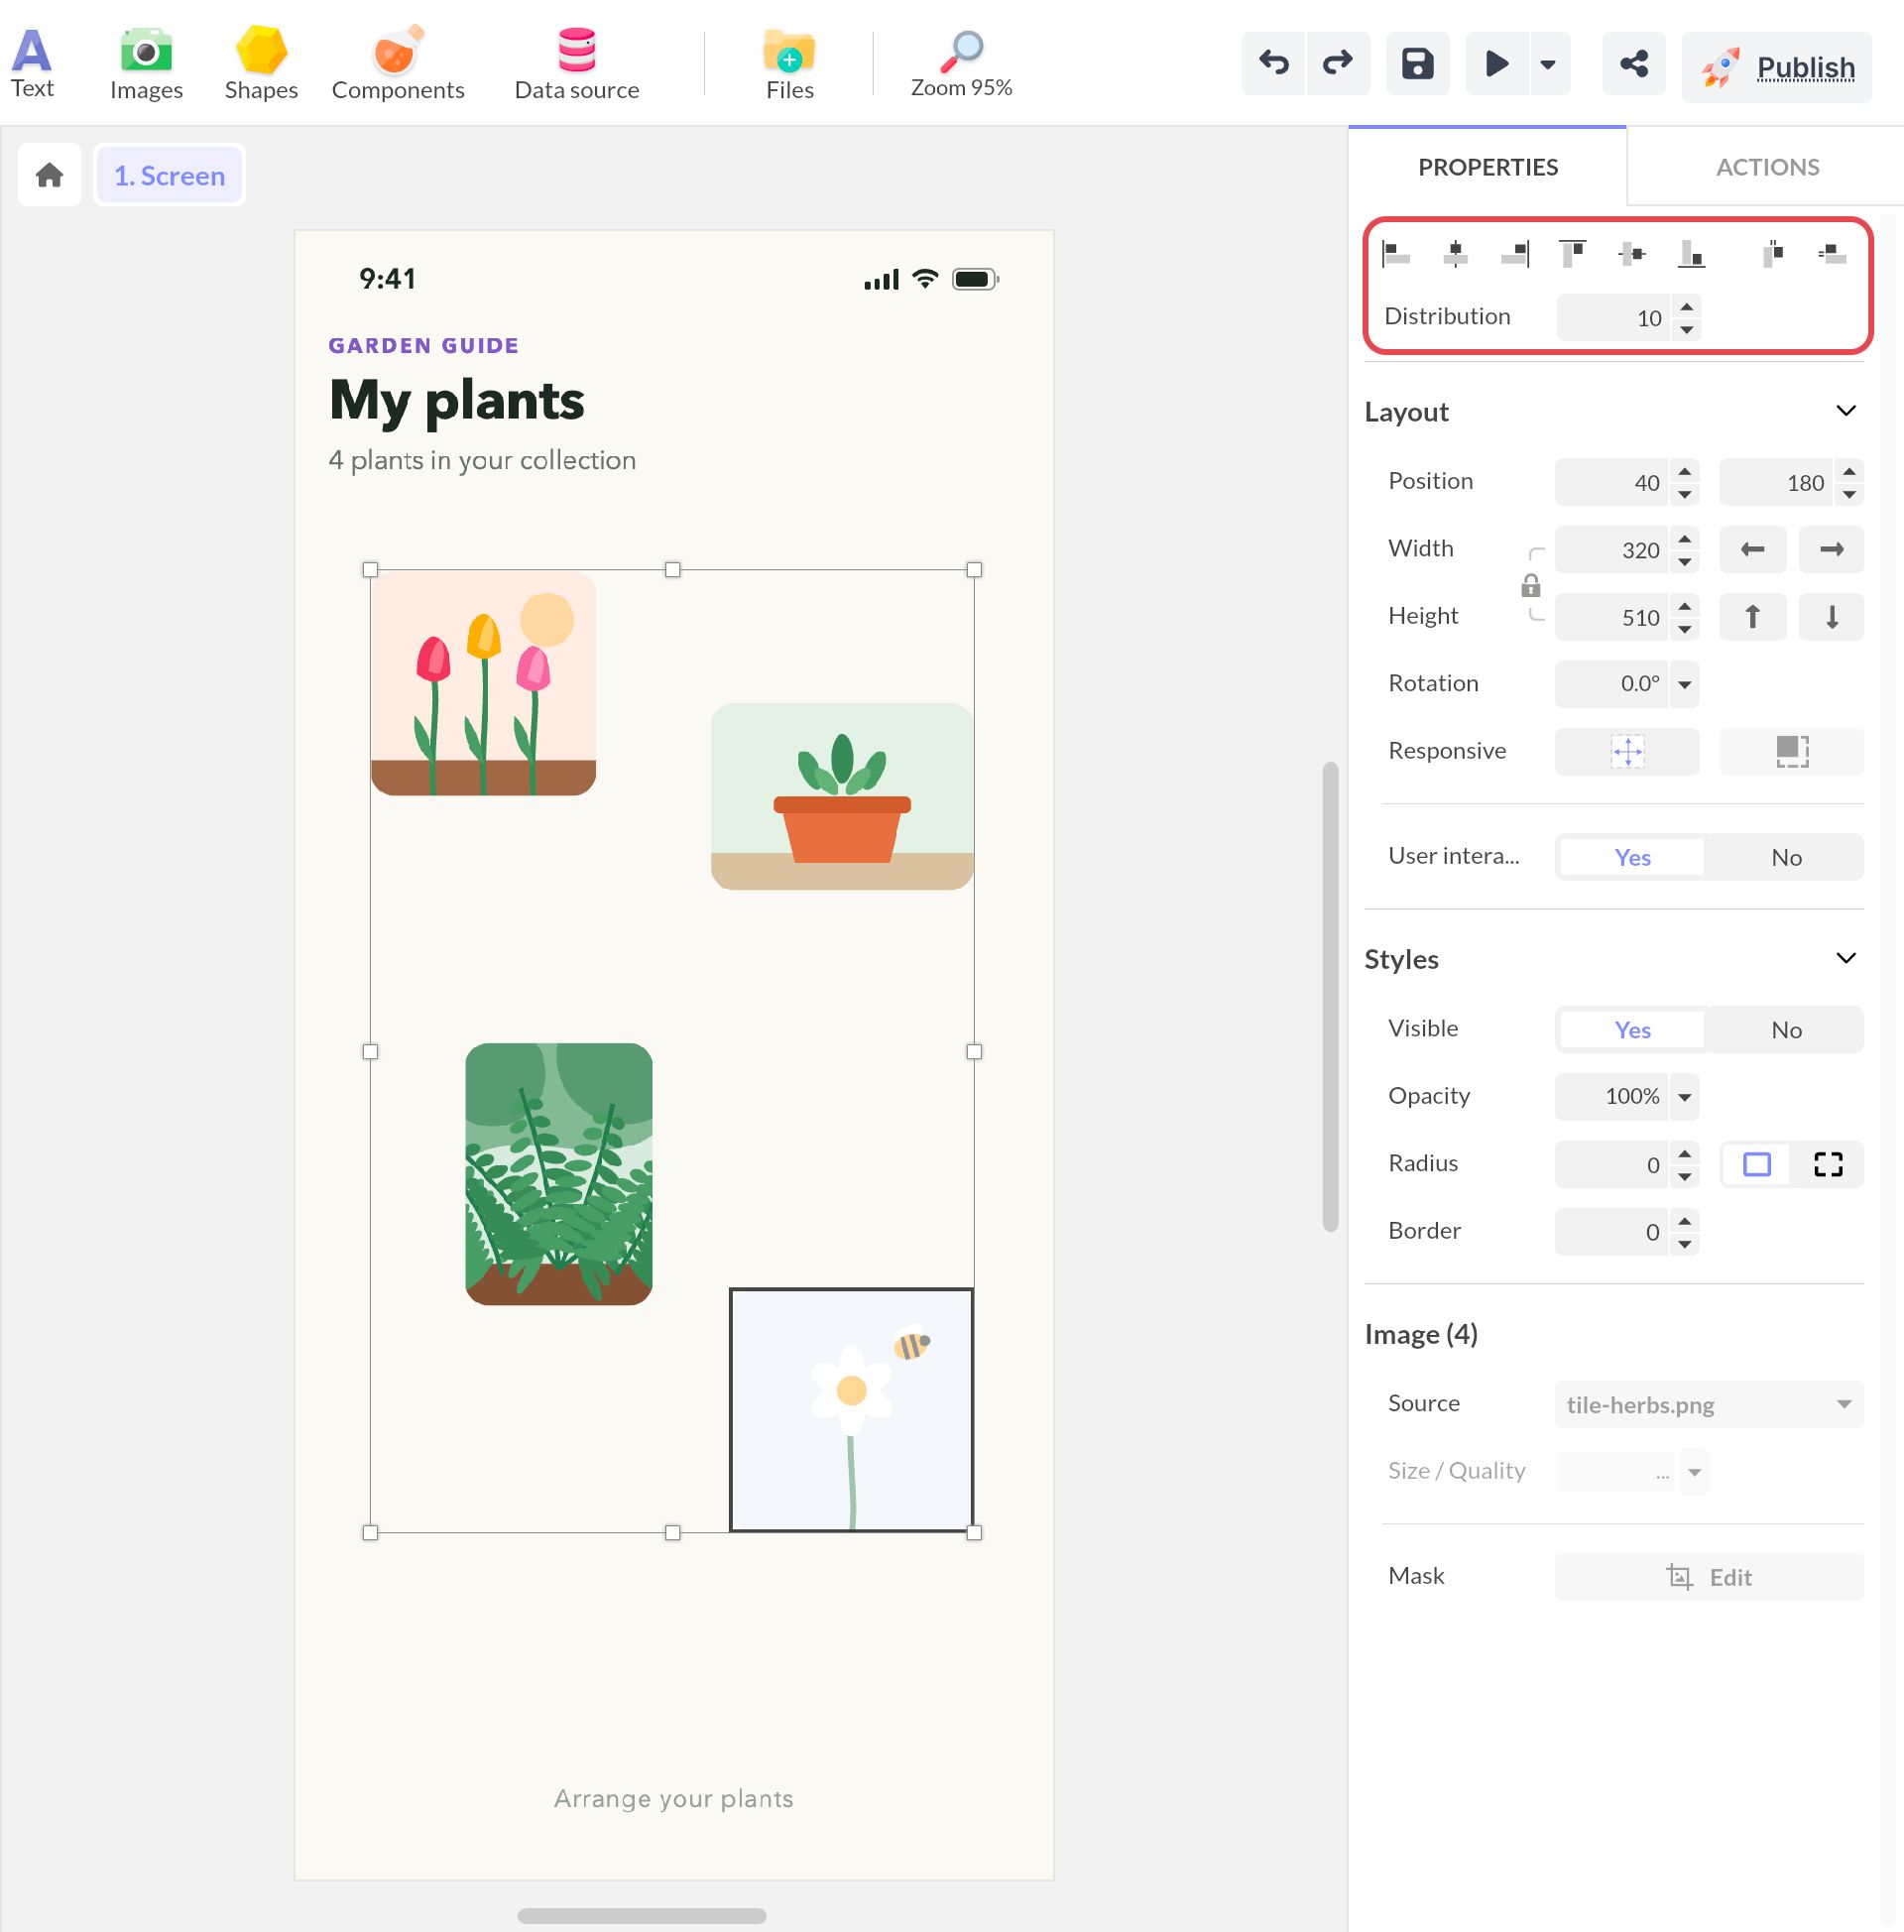Save the project

click(1418, 64)
